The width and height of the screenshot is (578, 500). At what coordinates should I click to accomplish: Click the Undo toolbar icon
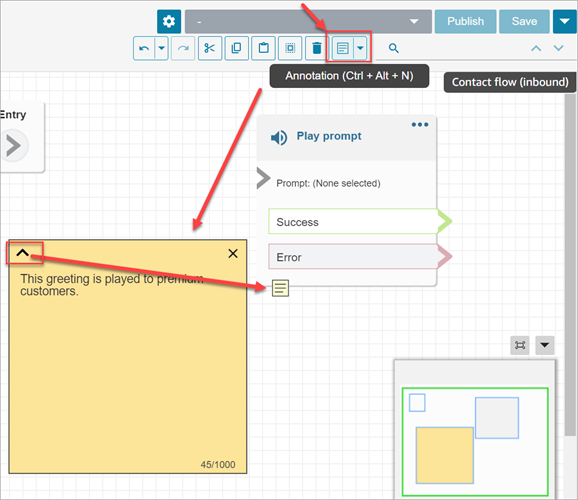click(144, 48)
